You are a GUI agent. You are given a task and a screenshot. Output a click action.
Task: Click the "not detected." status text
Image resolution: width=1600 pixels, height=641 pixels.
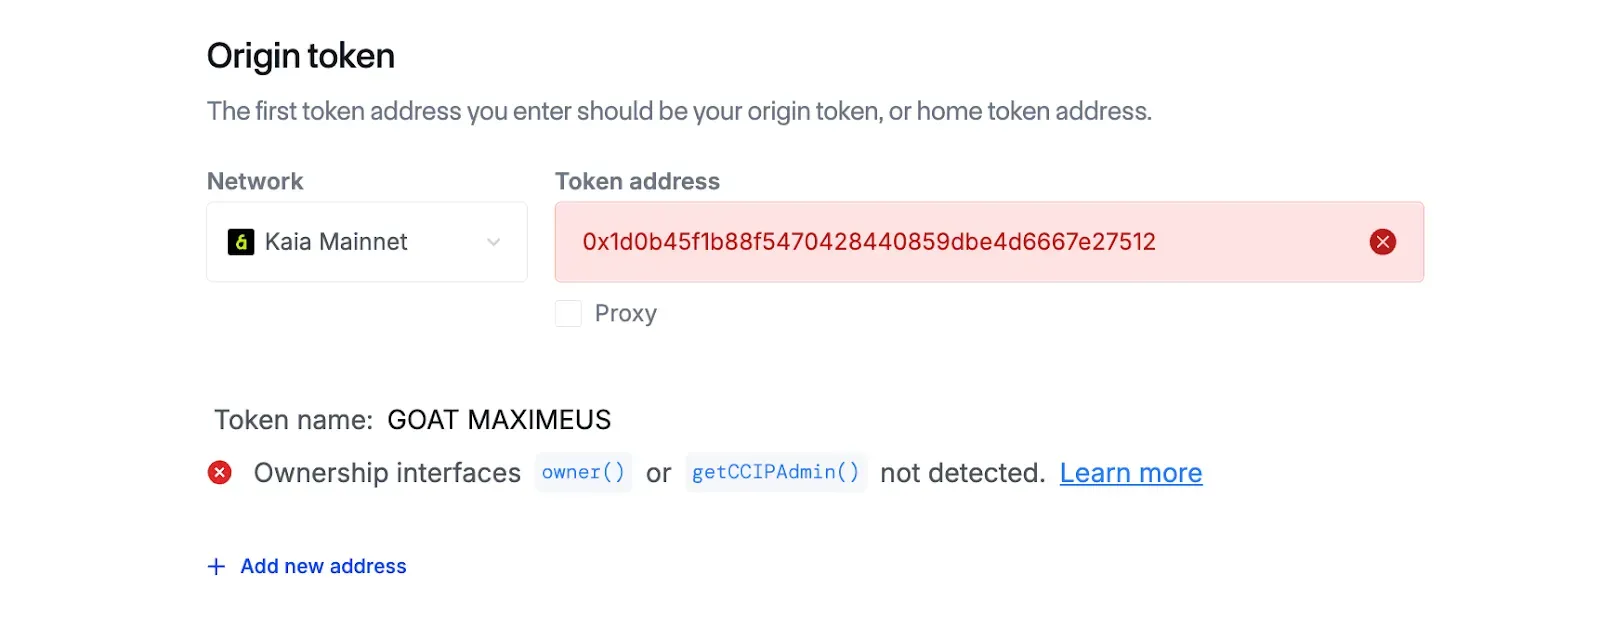pyautogui.click(x=962, y=473)
